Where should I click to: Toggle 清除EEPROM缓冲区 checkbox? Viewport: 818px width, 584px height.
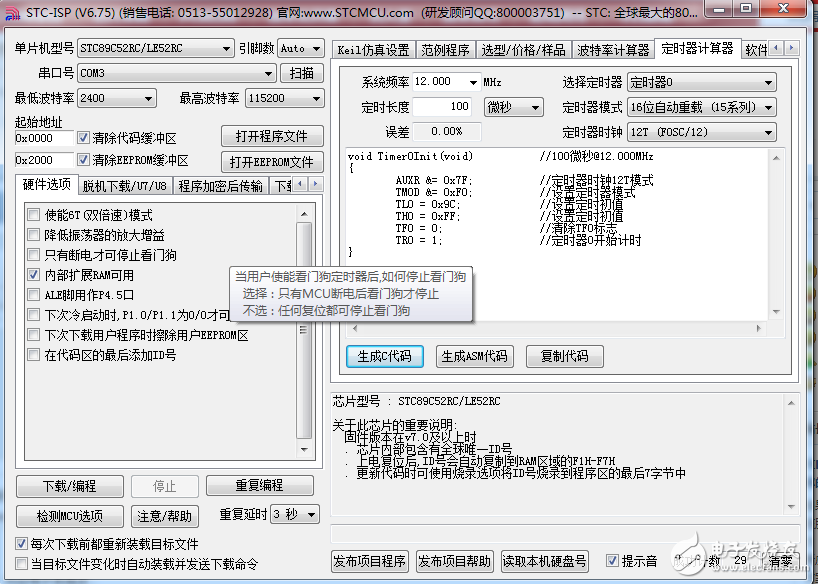pyautogui.click(x=83, y=160)
